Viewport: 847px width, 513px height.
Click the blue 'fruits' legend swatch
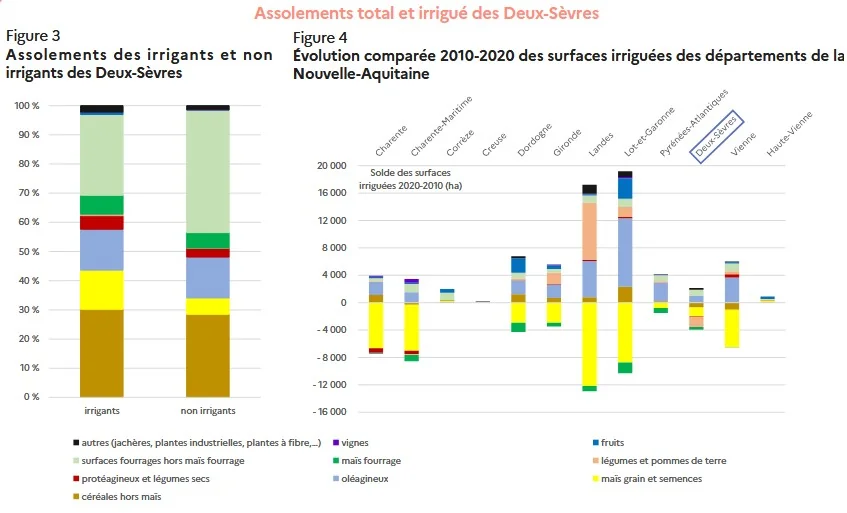[x=596, y=443]
